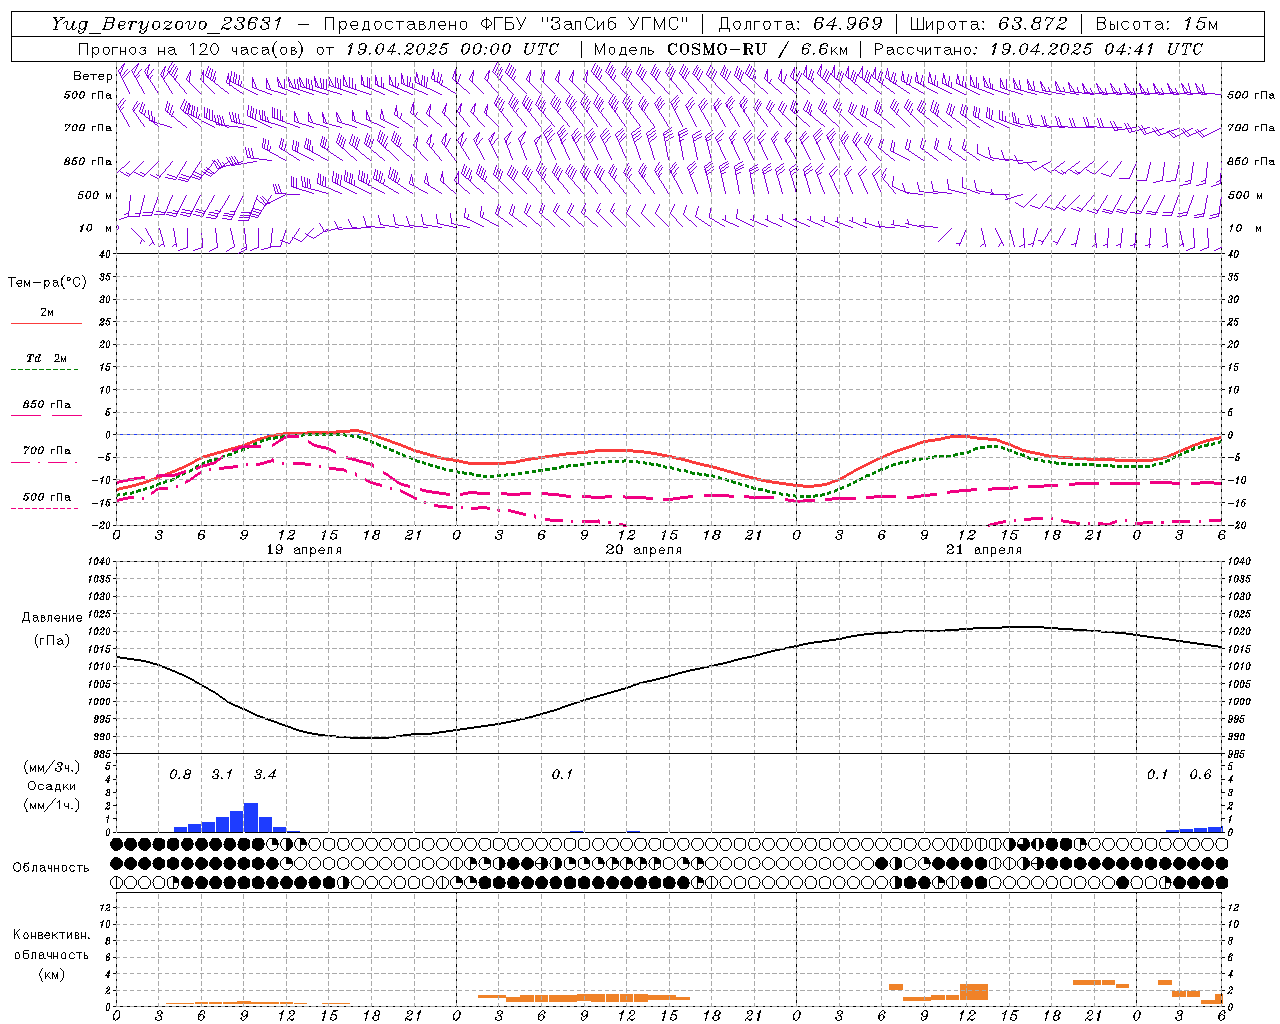Click the computed time Рассчитано: 19.04.2025 04:41 UTC

[1038, 49]
